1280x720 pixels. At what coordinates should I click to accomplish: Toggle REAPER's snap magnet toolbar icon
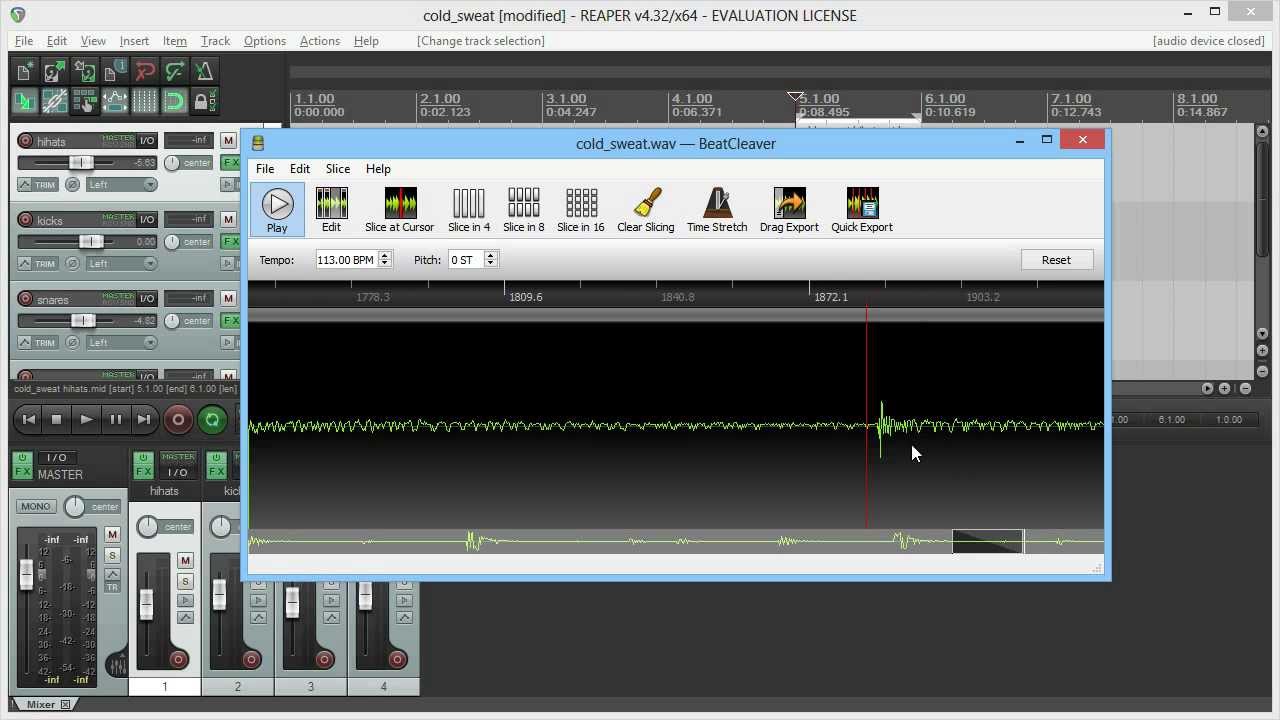175,101
